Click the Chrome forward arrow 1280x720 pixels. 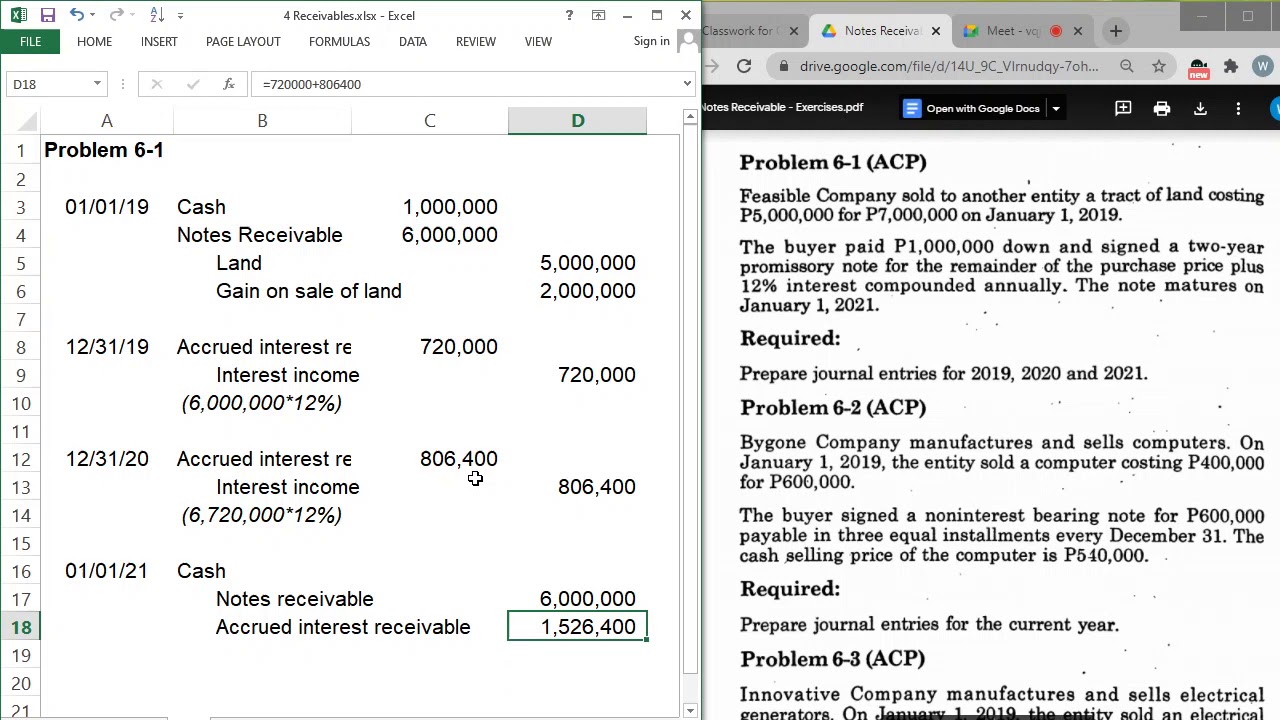(711, 66)
